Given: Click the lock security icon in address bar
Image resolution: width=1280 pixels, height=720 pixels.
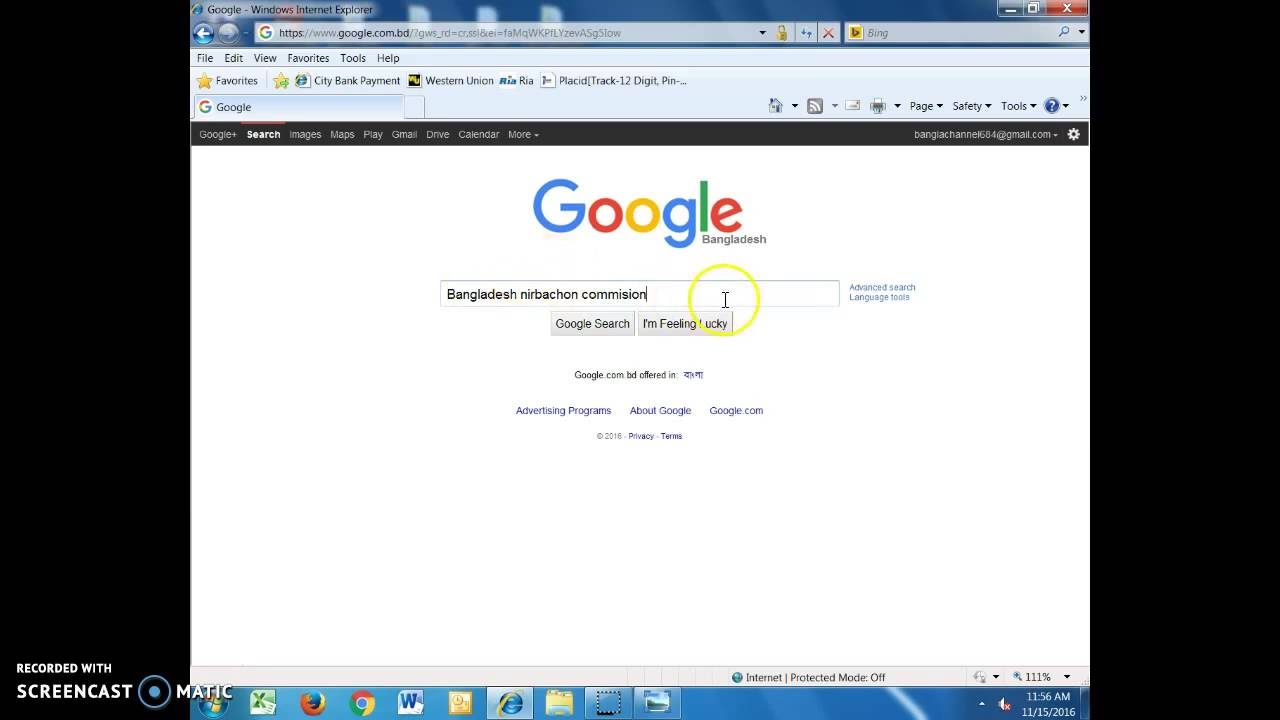Looking at the screenshot, I should pyautogui.click(x=782, y=33).
